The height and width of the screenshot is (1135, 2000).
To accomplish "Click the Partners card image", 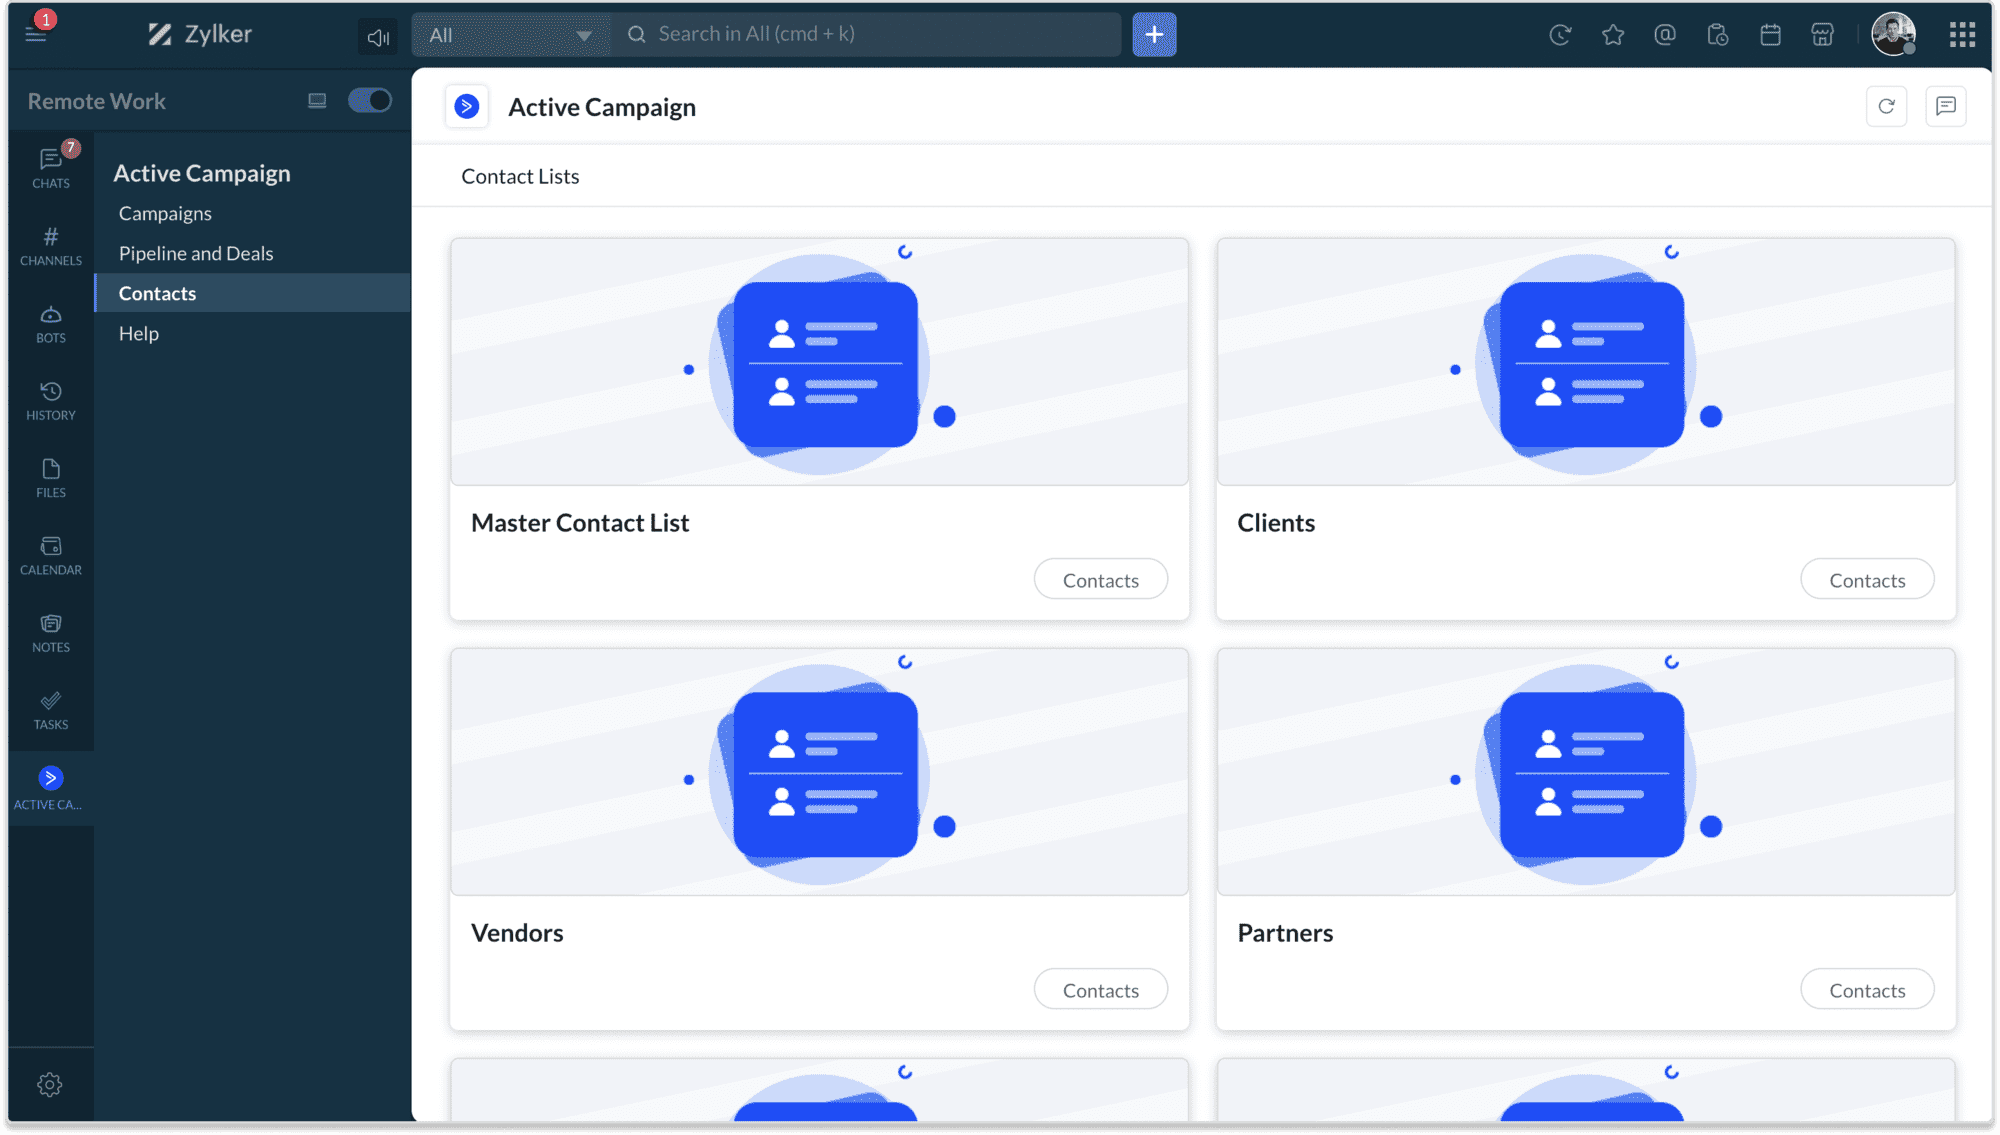I will pos(1586,772).
